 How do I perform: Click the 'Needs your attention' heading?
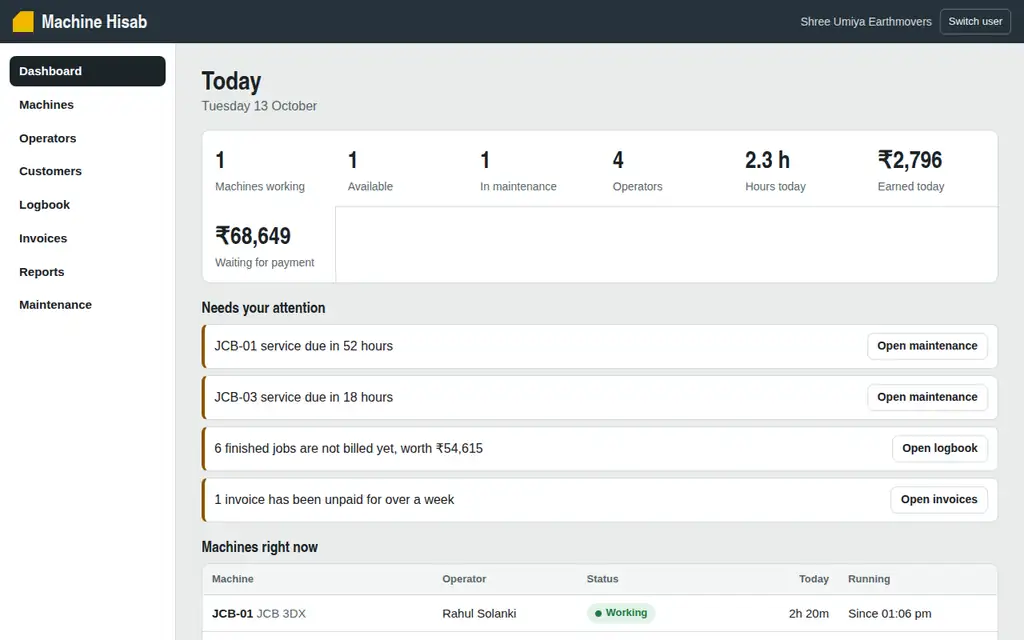point(263,308)
